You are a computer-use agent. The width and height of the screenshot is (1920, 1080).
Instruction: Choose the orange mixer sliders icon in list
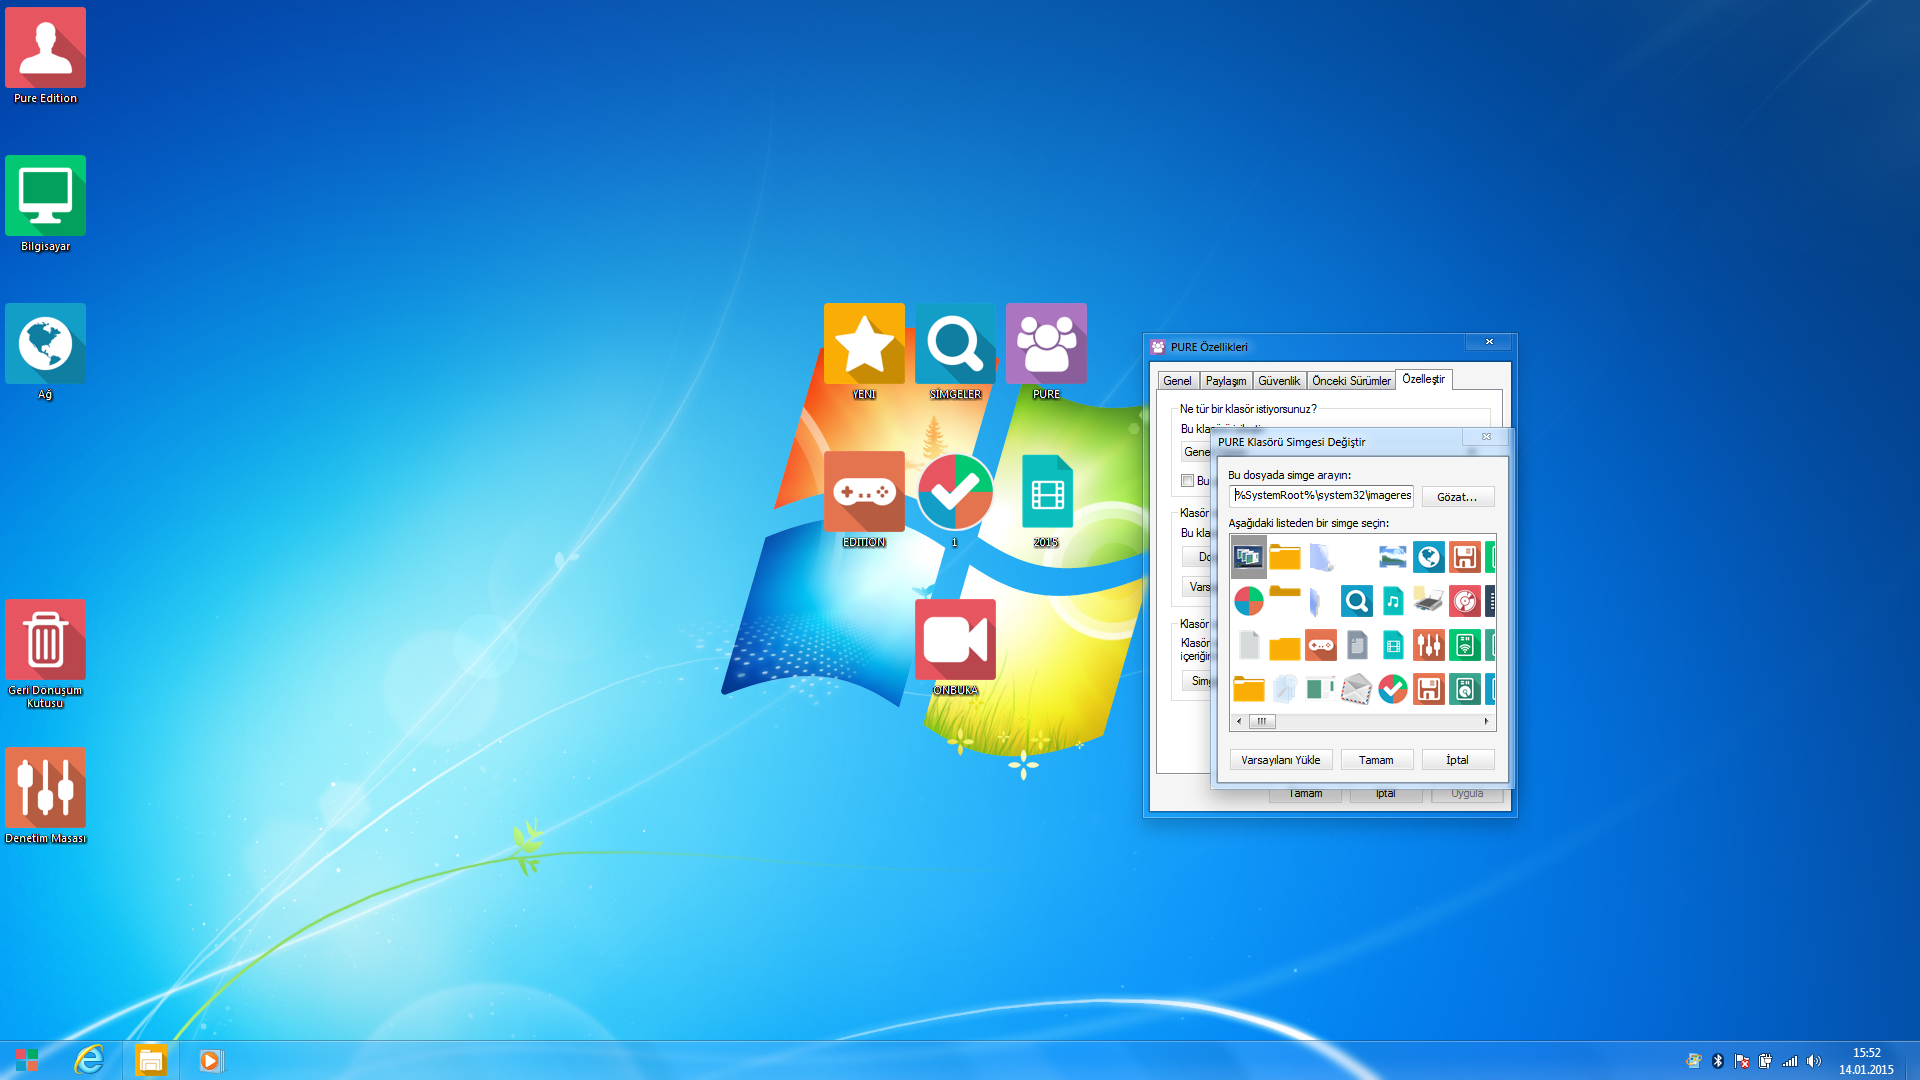point(1429,645)
